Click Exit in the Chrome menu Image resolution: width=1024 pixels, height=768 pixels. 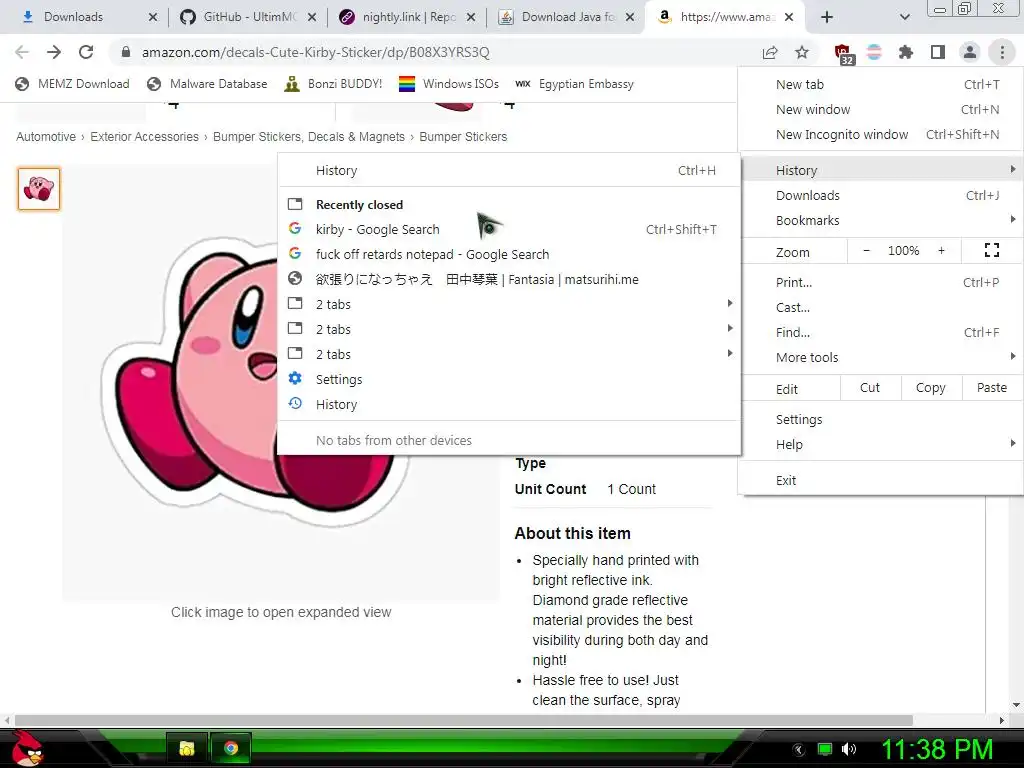pos(882,481)
